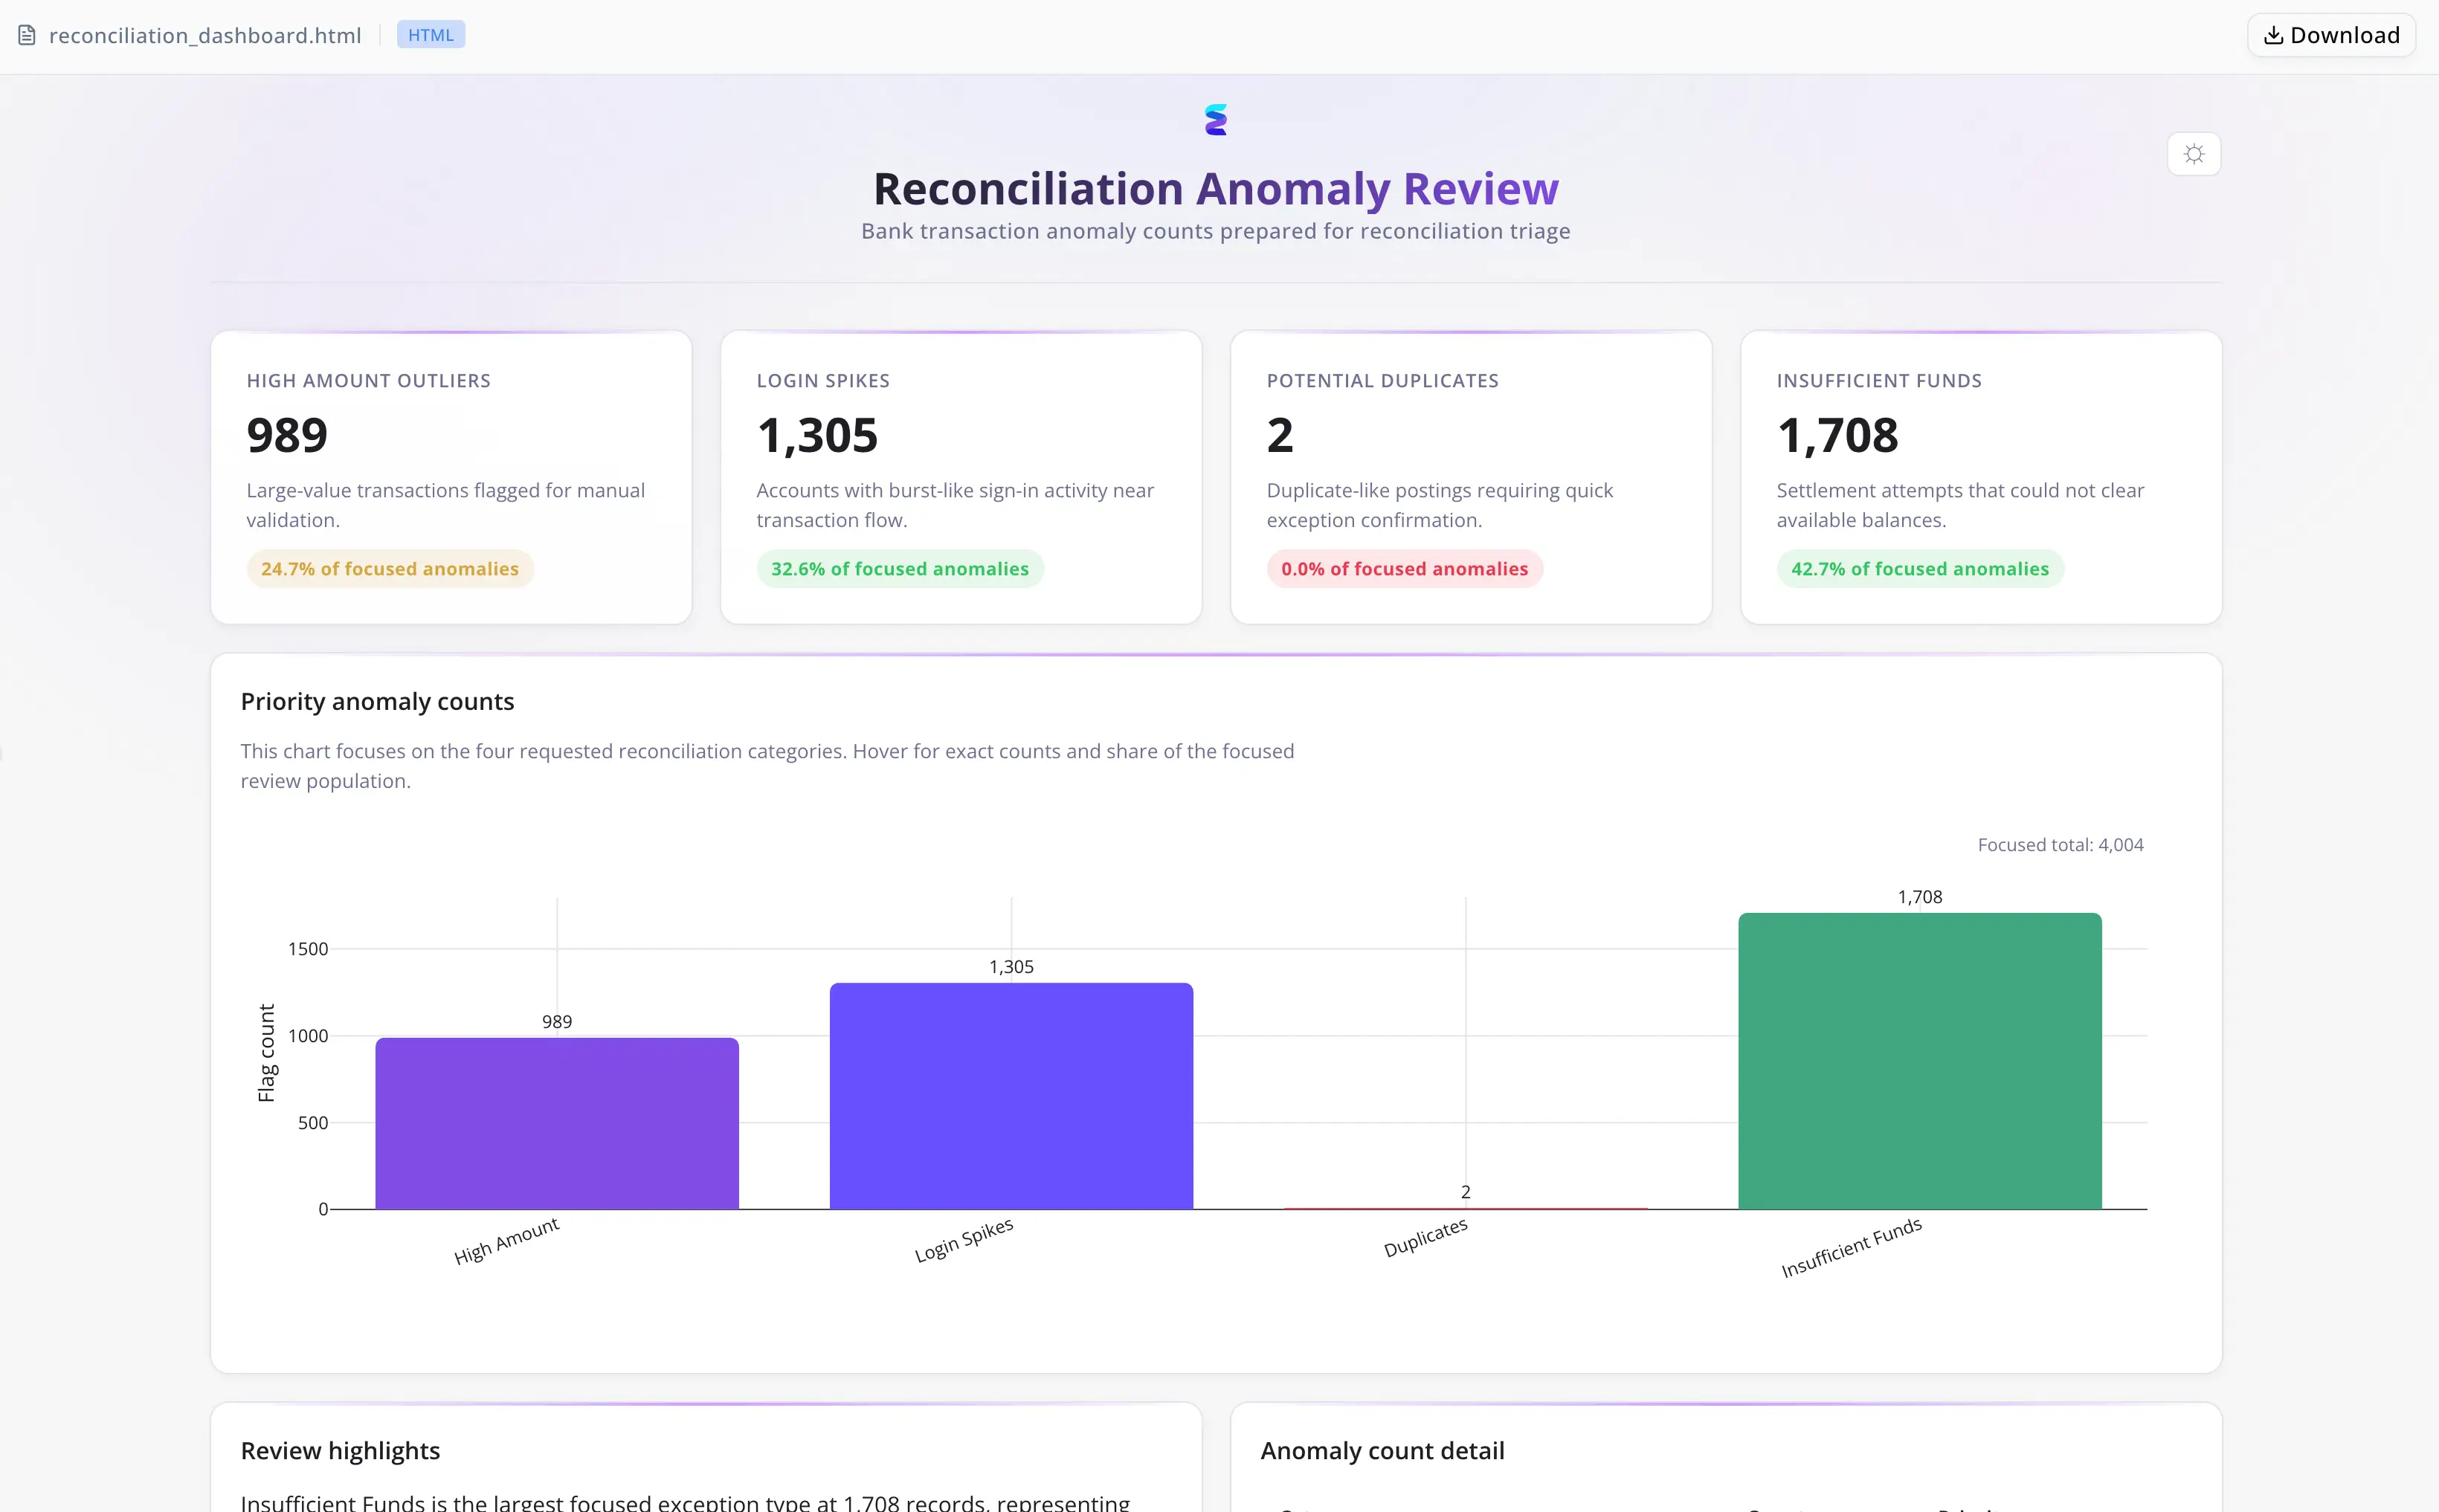2439x1512 pixels.
Task: Click the 1,708 value in Insufficient Funds card
Action: (1838, 435)
